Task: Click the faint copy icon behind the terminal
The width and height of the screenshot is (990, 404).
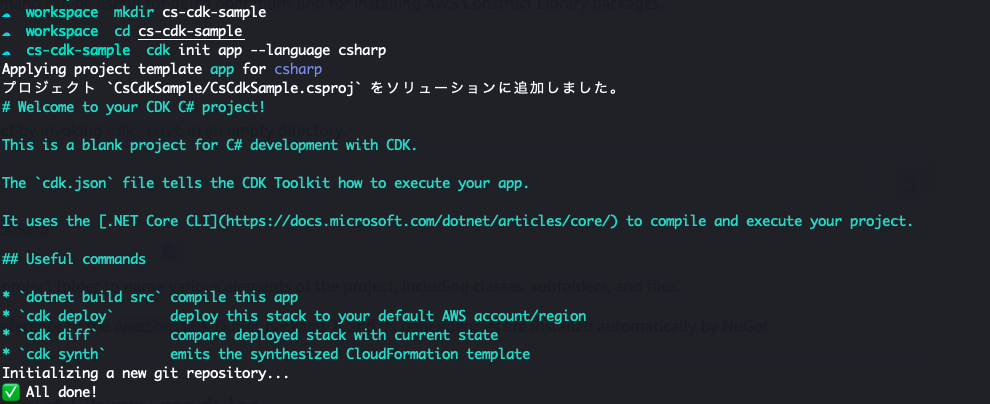Action: (909, 184)
